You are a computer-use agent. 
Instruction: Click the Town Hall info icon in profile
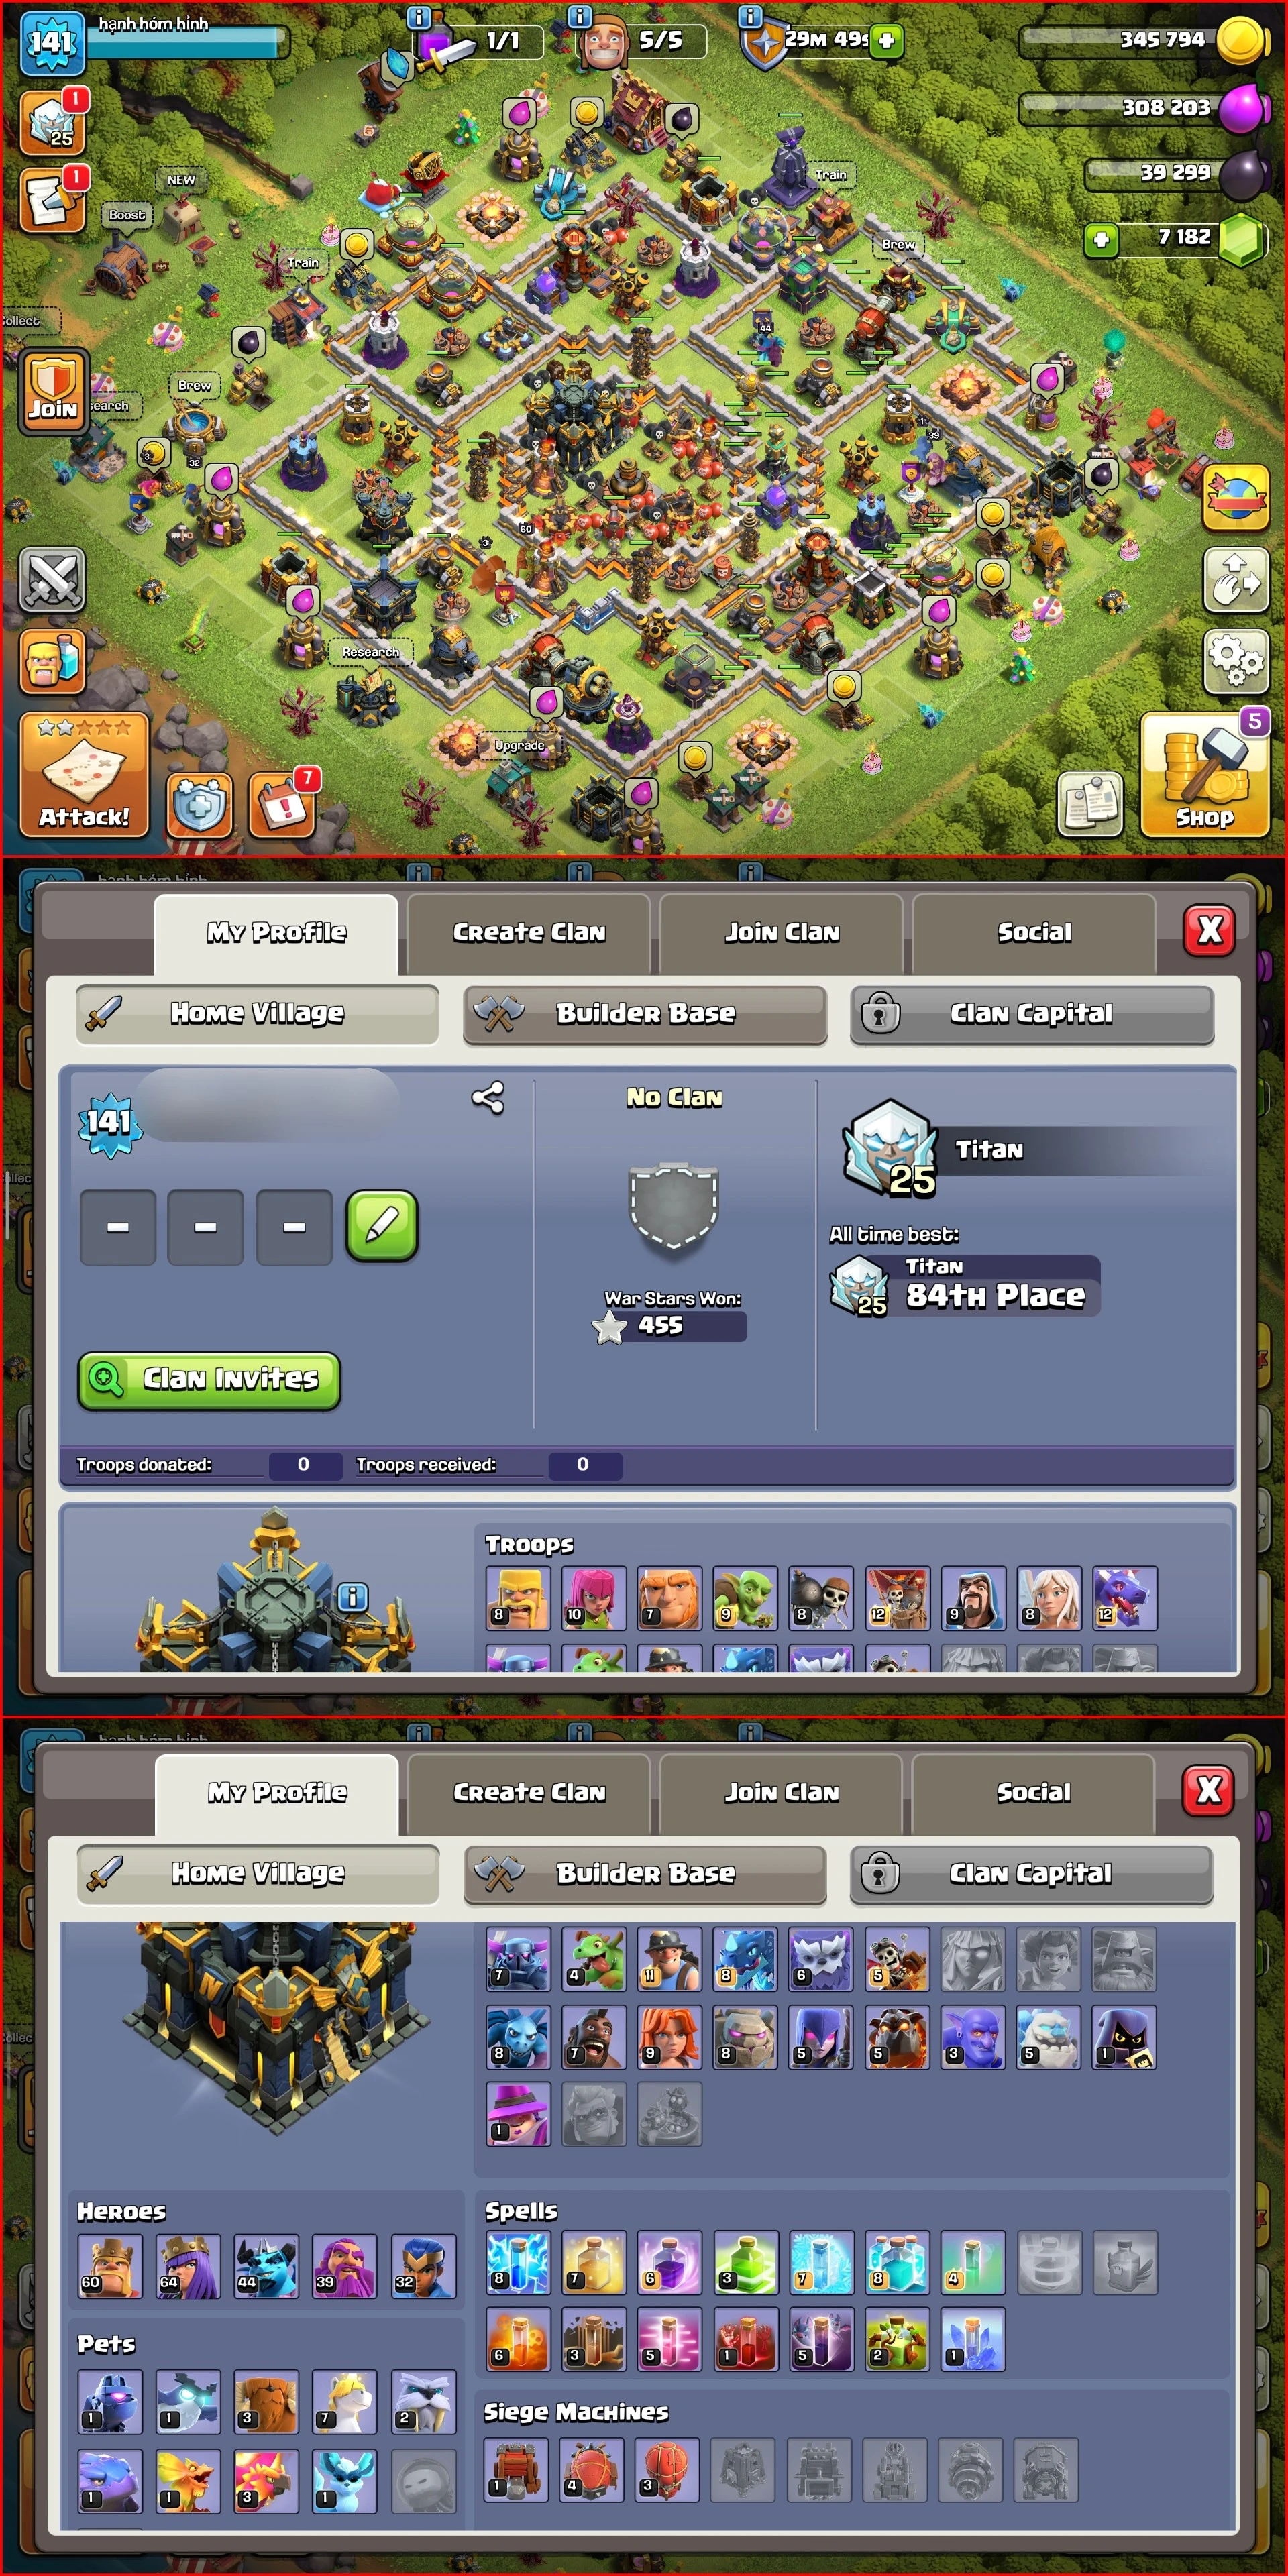click(352, 1597)
